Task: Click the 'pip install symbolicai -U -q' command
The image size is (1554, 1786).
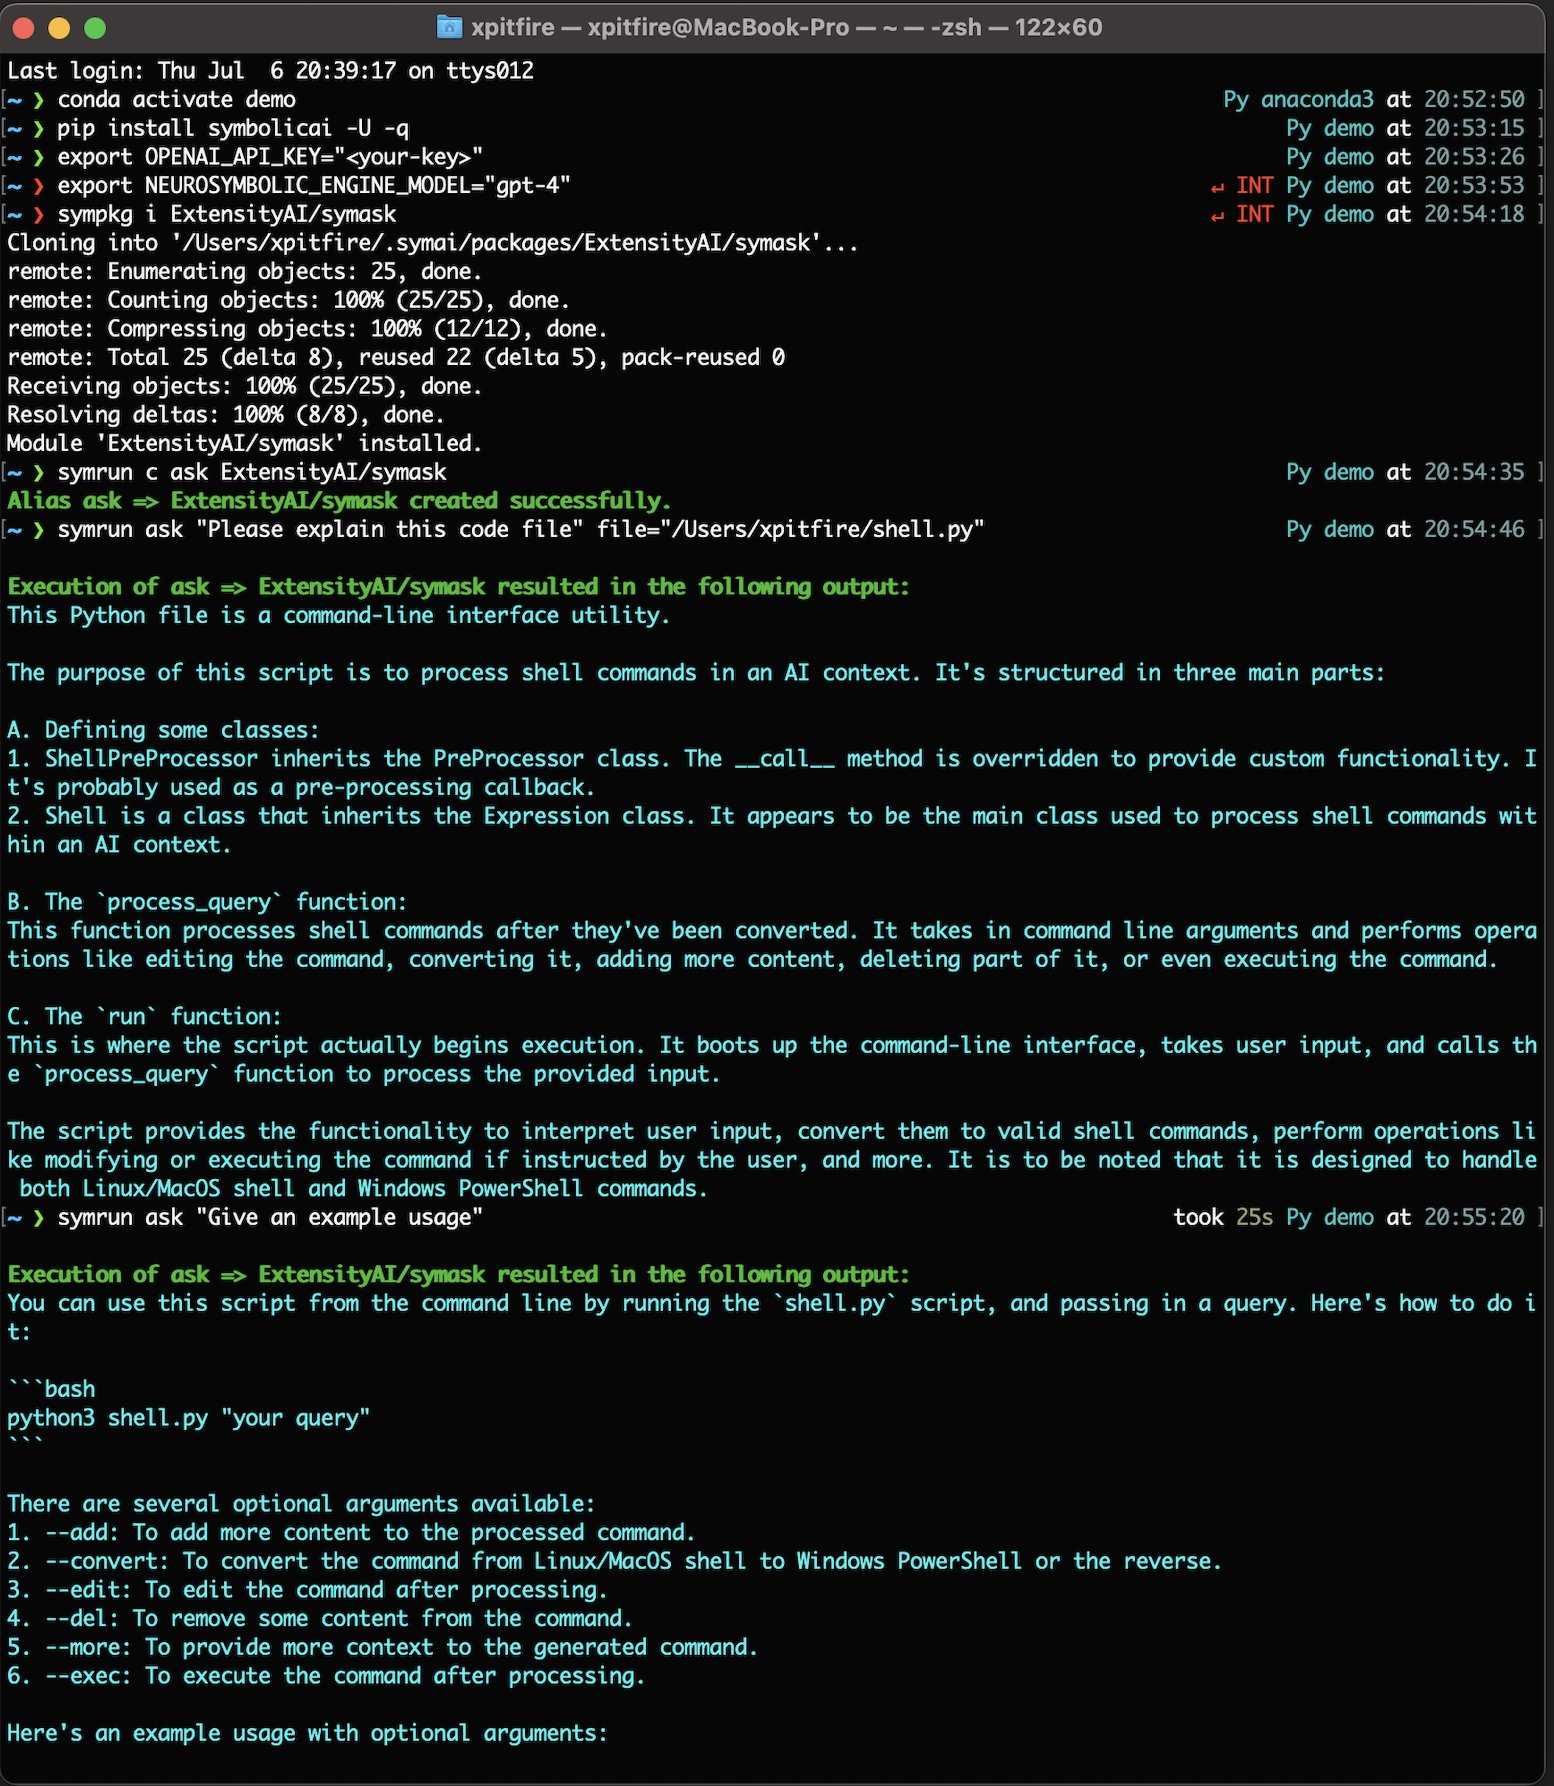Action: pos(232,128)
